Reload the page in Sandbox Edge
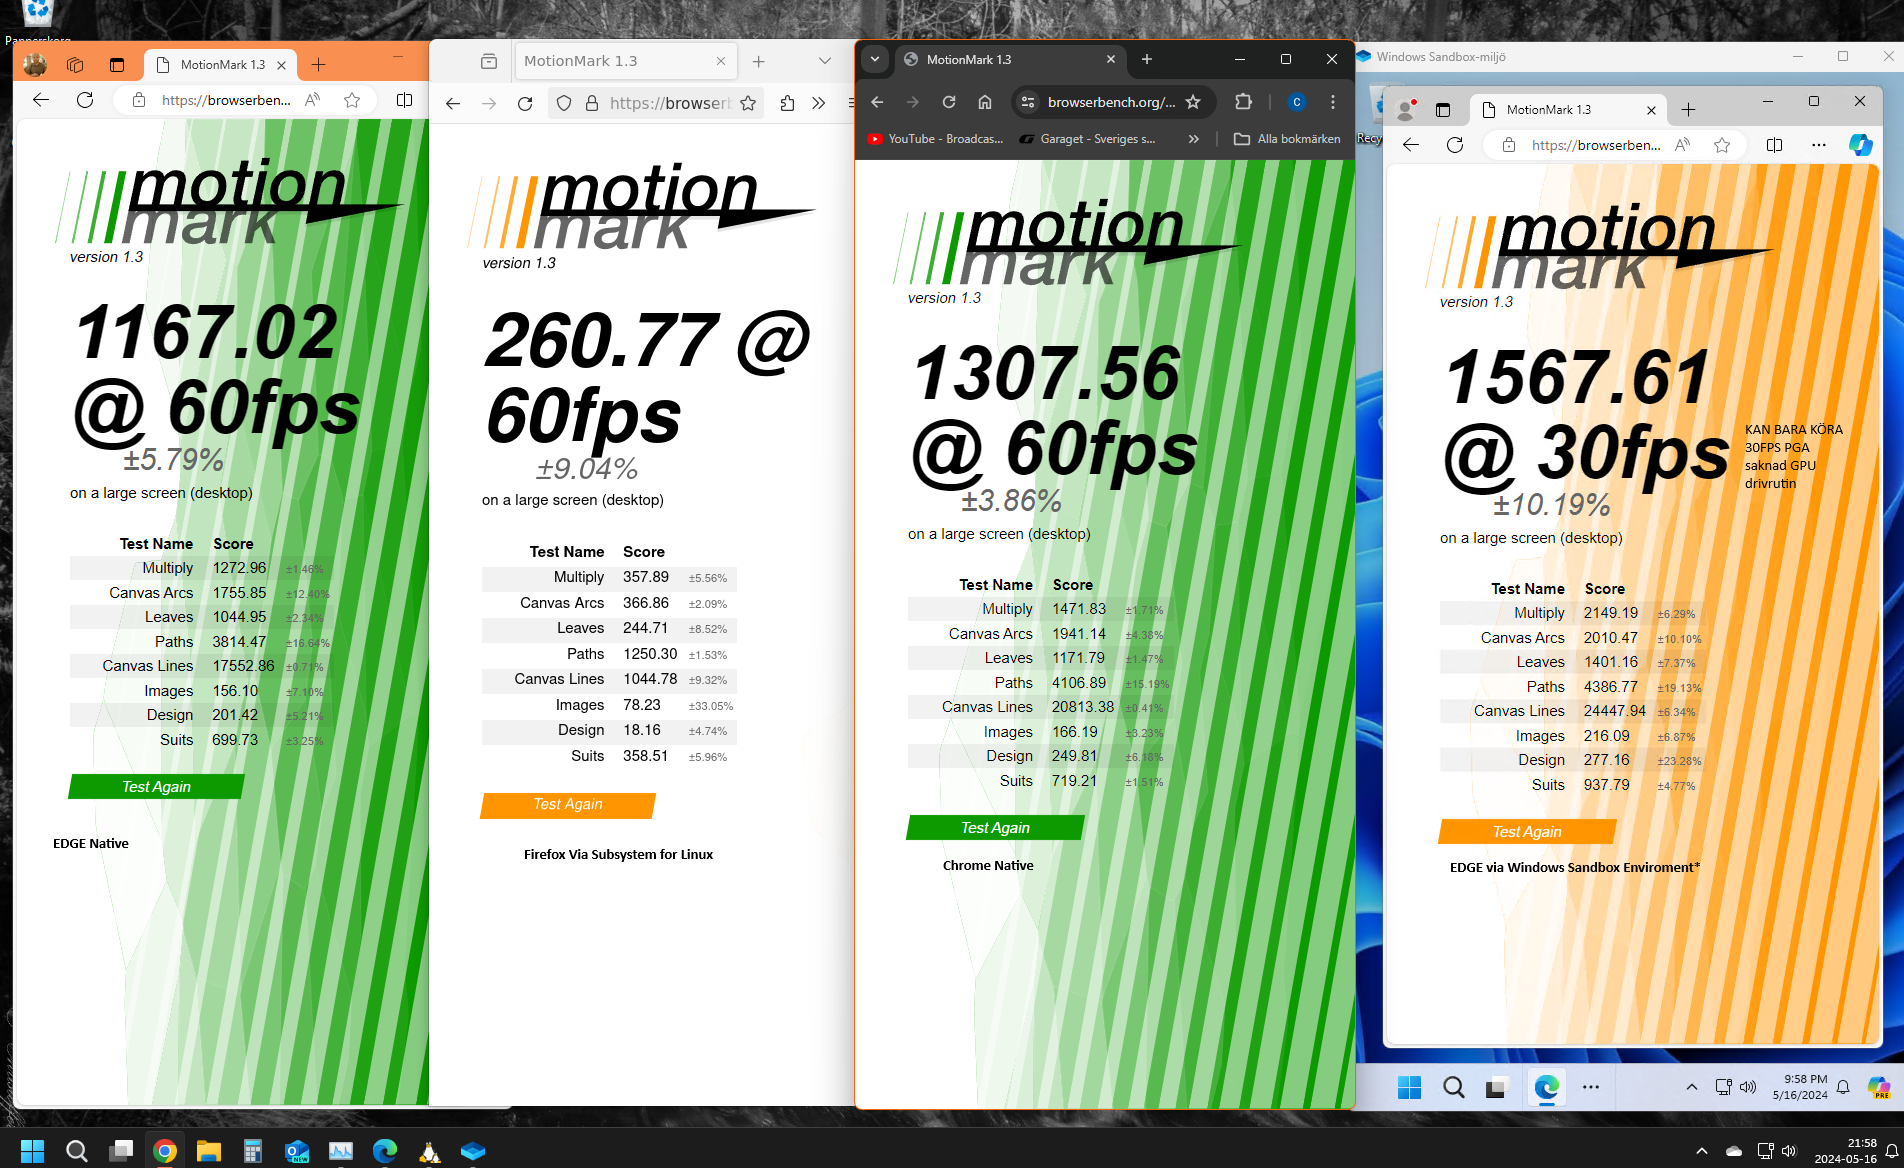Image resolution: width=1904 pixels, height=1168 pixels. click(x=1455, y=145)
